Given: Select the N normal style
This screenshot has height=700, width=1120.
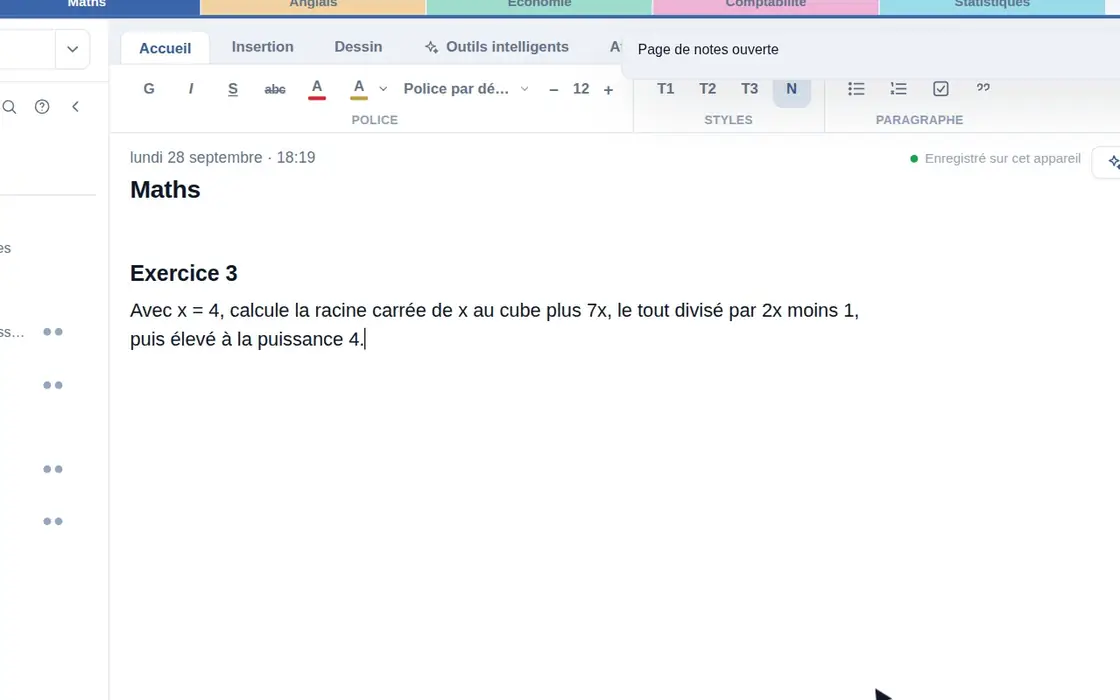Looking at the screenshot, I should 791,89.
